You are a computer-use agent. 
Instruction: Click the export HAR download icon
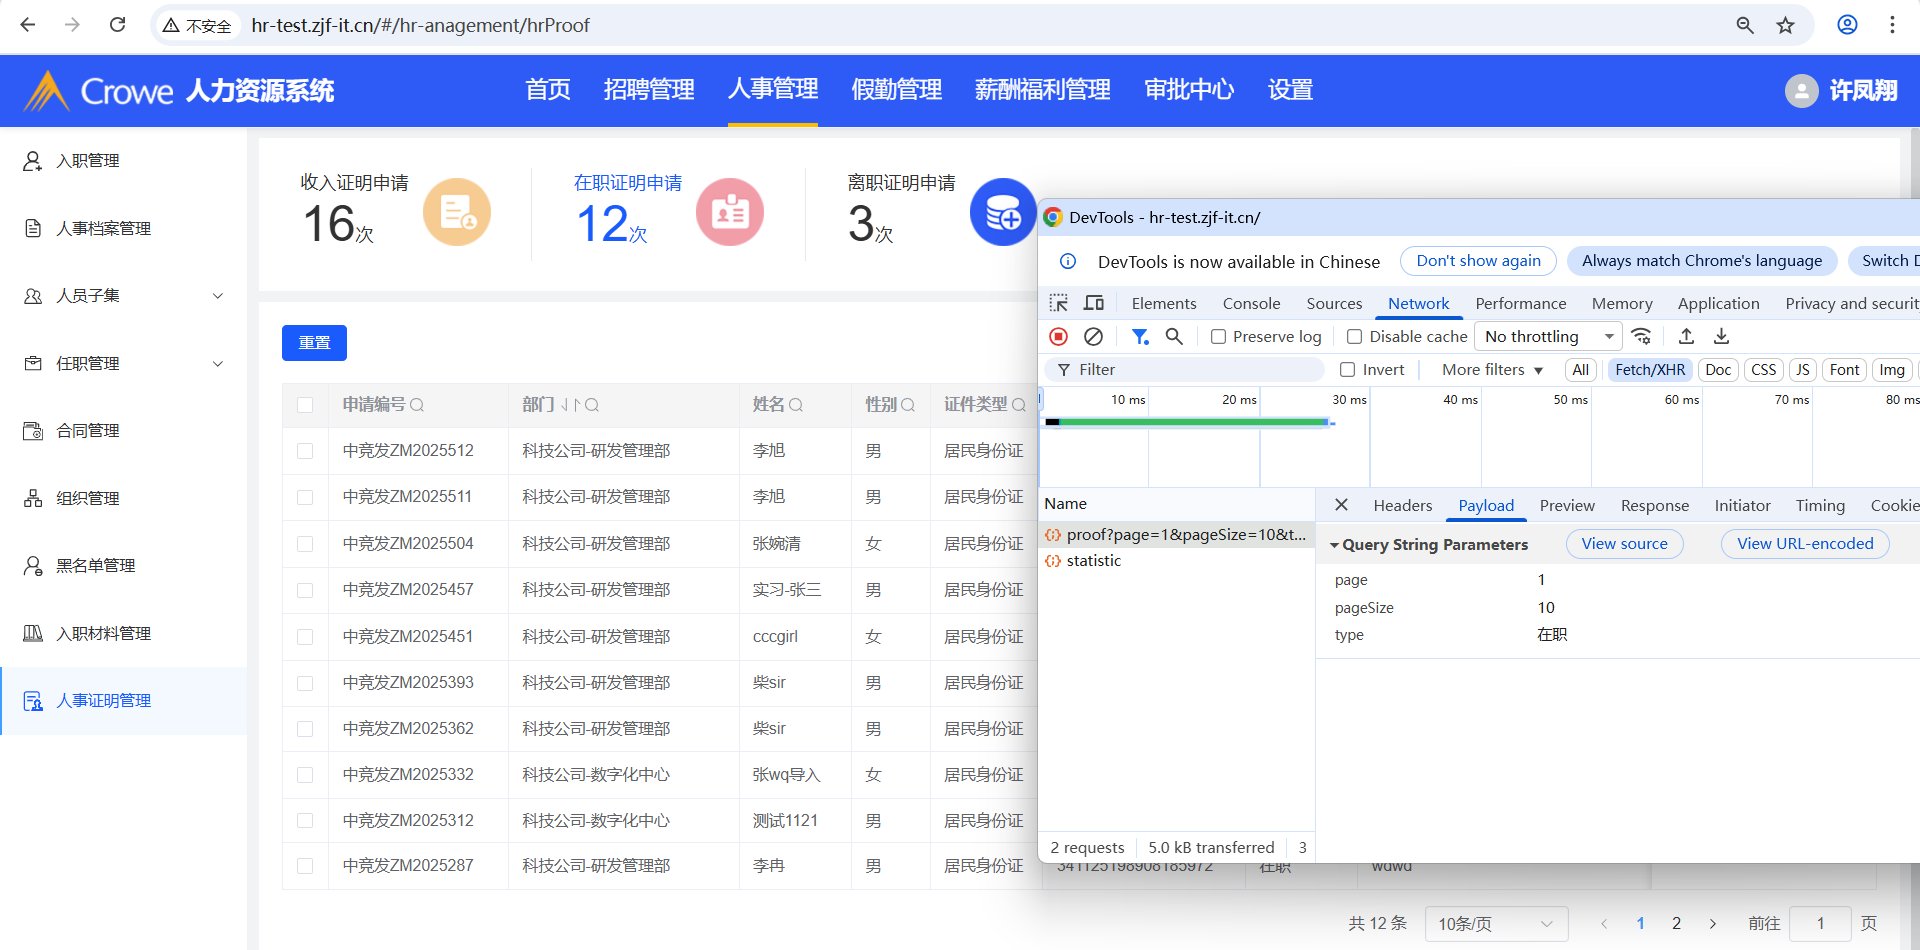tap(1721, 336)
